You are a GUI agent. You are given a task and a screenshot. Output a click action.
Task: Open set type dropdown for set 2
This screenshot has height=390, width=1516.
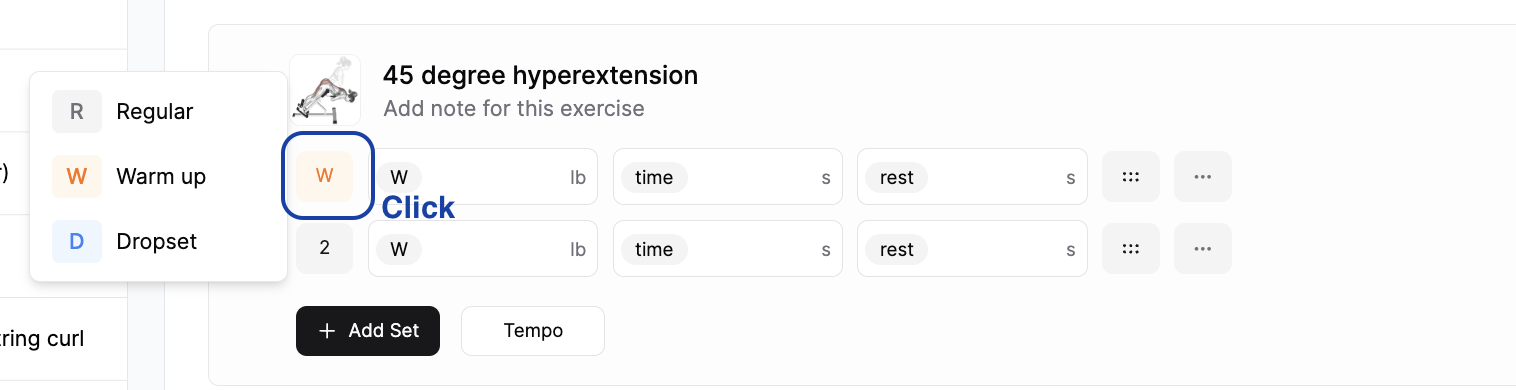325,248
